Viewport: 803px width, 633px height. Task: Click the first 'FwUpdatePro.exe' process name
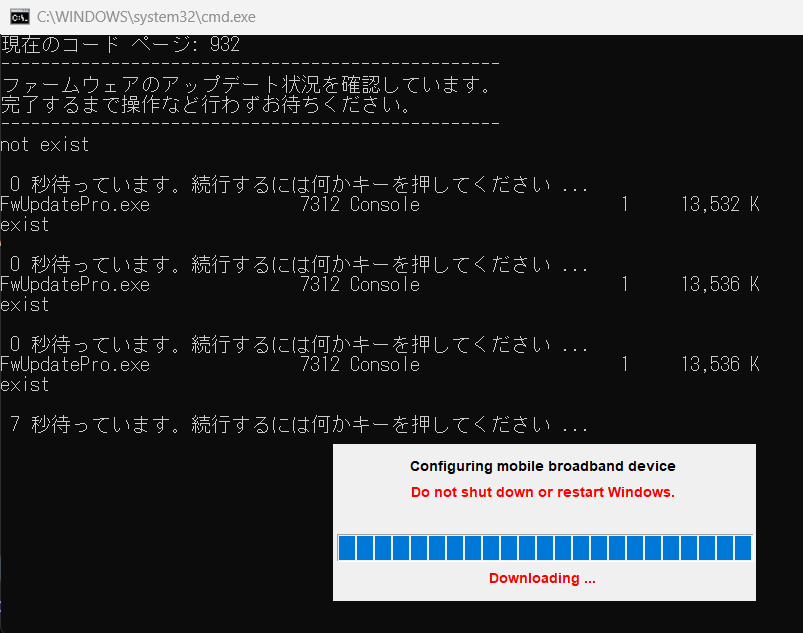[75, 205]
